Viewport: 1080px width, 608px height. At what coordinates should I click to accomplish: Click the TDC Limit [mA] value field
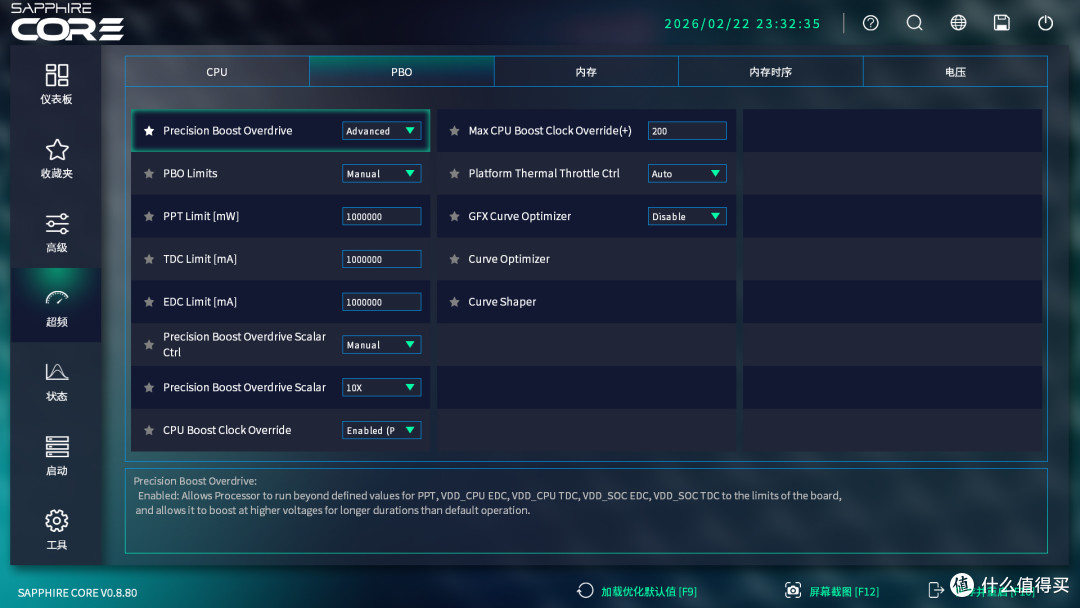tap(382, 259)
